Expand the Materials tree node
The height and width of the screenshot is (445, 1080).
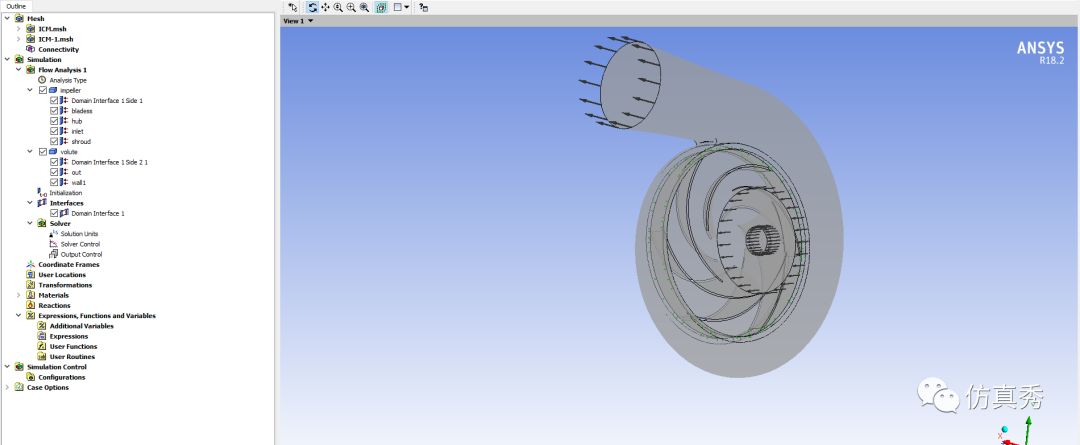click(x=18, y=295)
